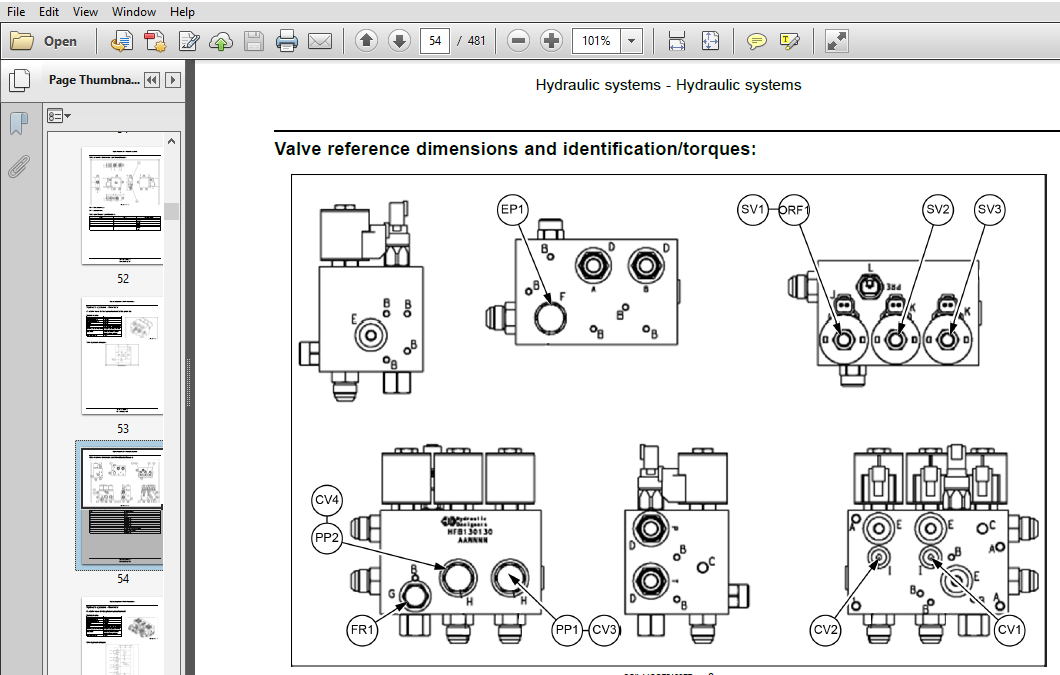The width and height of the screenshot is (1060, 675).
Task: Select page 53 thumbnail
Action: 122,355
